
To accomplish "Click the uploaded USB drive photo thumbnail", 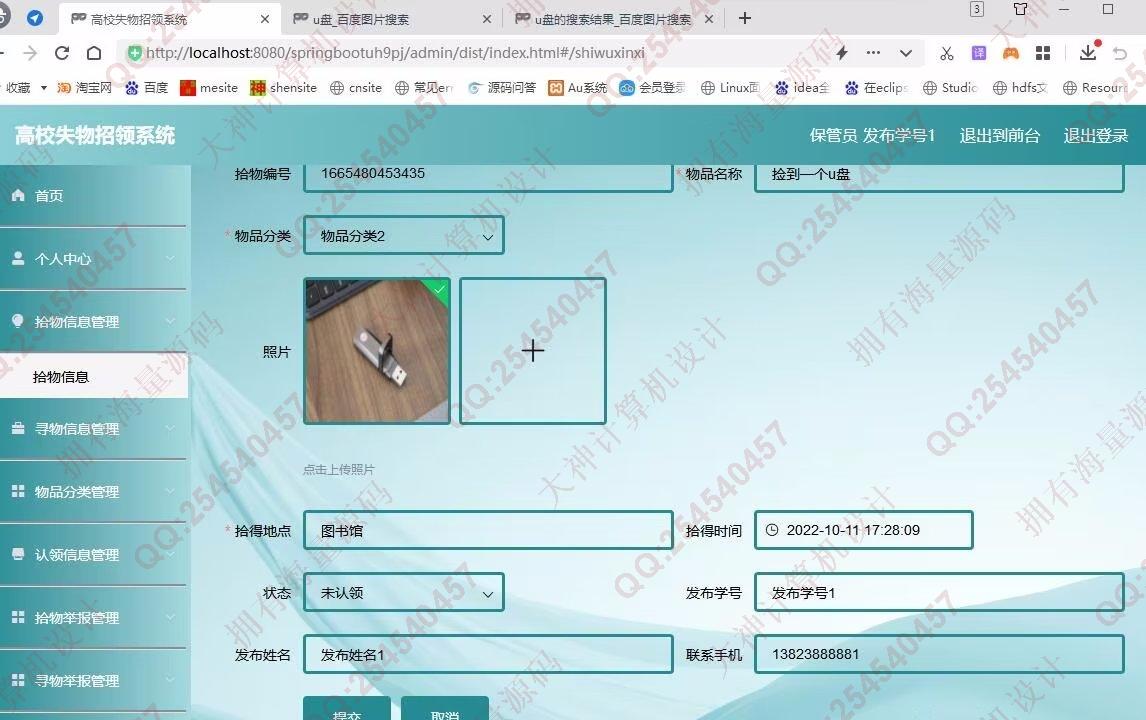I will click(377, 351).
